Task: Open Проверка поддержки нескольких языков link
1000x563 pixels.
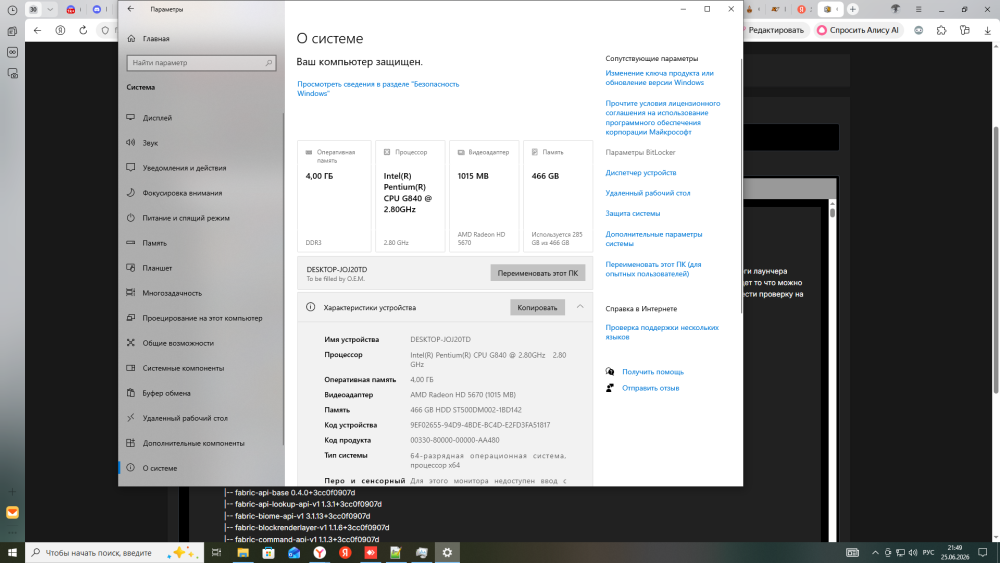Action: (662, 332)
